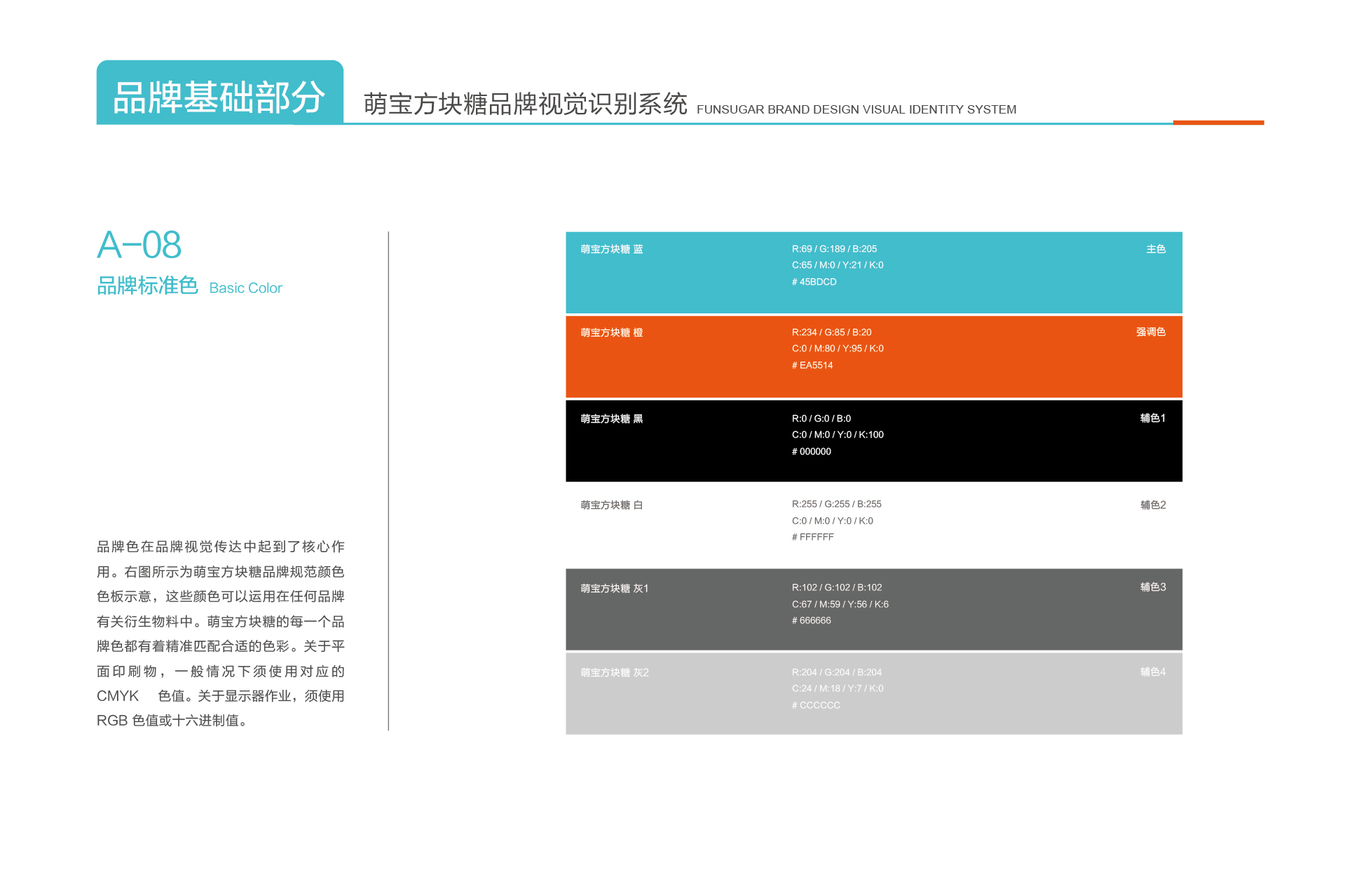Click the Basic Color label
The image size is (1366, 870).
pyautogui.click(x=246, y=288)
